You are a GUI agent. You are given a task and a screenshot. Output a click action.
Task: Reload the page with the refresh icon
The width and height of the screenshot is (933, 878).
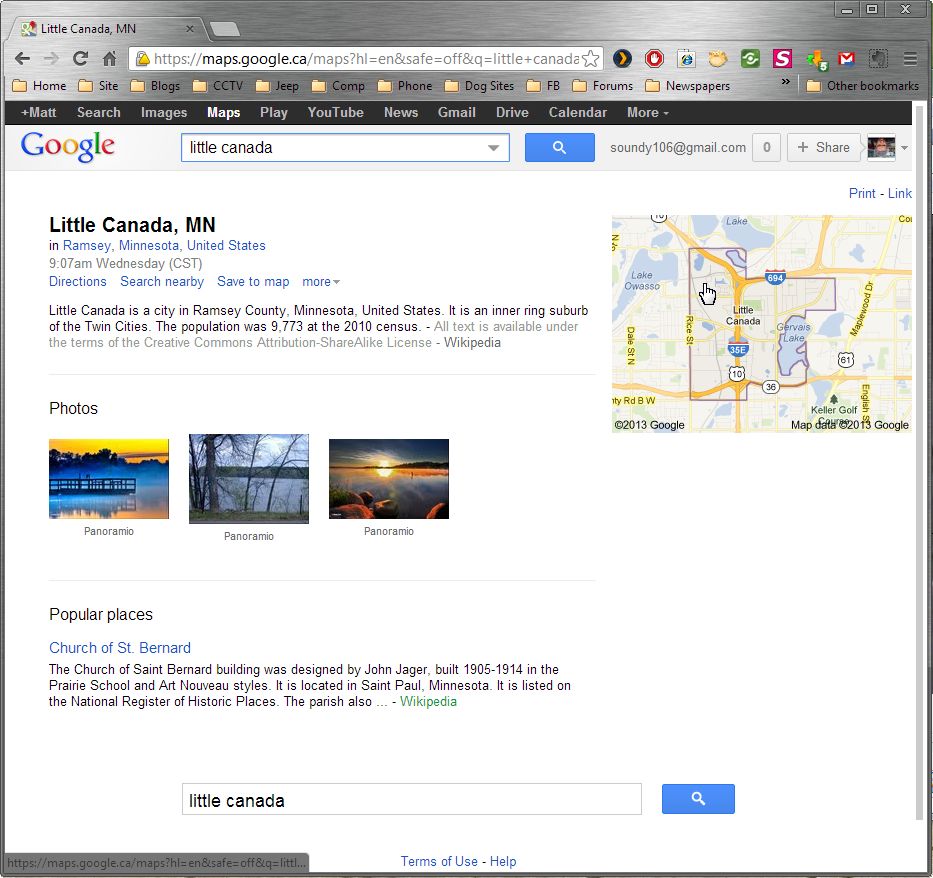coord(80,58)
